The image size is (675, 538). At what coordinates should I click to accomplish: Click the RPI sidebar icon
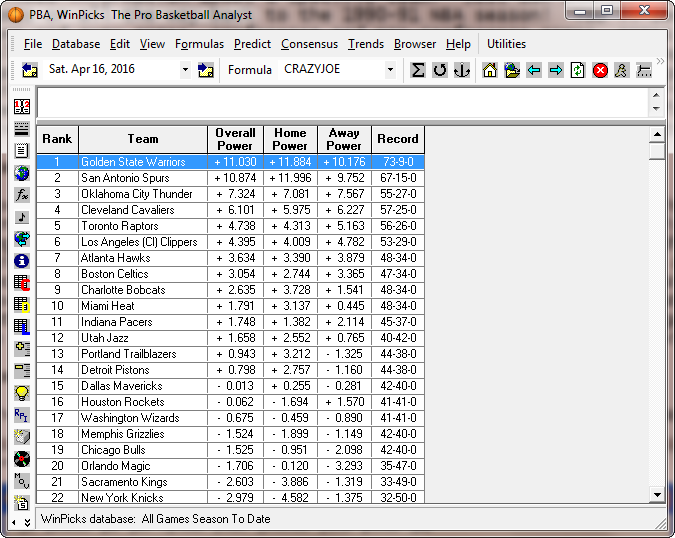(x=22, y=414)
